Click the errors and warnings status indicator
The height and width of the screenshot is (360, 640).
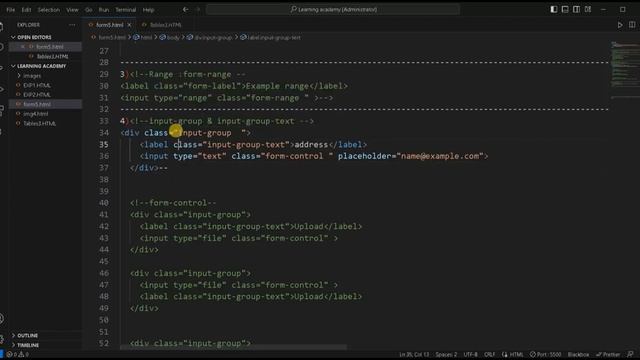pos(18,355)
